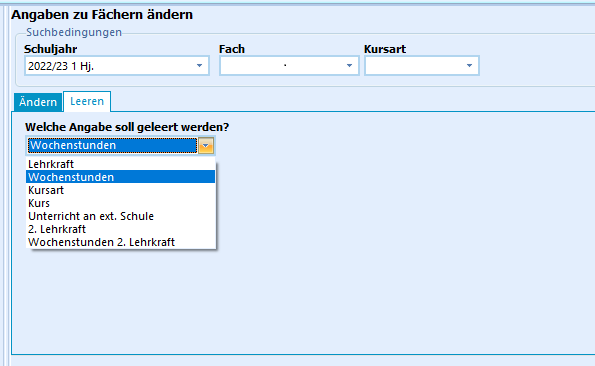Open the Schuljahr dropdown arrow
The height and width of the screenshot is (366, 595).
(x=200, y=66)
